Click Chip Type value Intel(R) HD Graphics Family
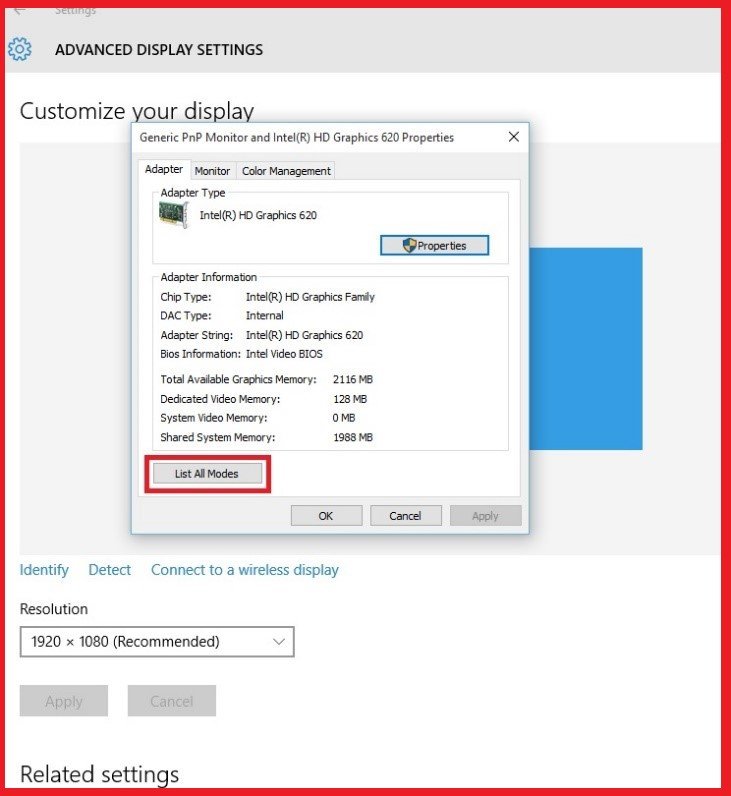The height and width of the screenshot is (796, 731). pyautogui.click(x=310, y=297)
